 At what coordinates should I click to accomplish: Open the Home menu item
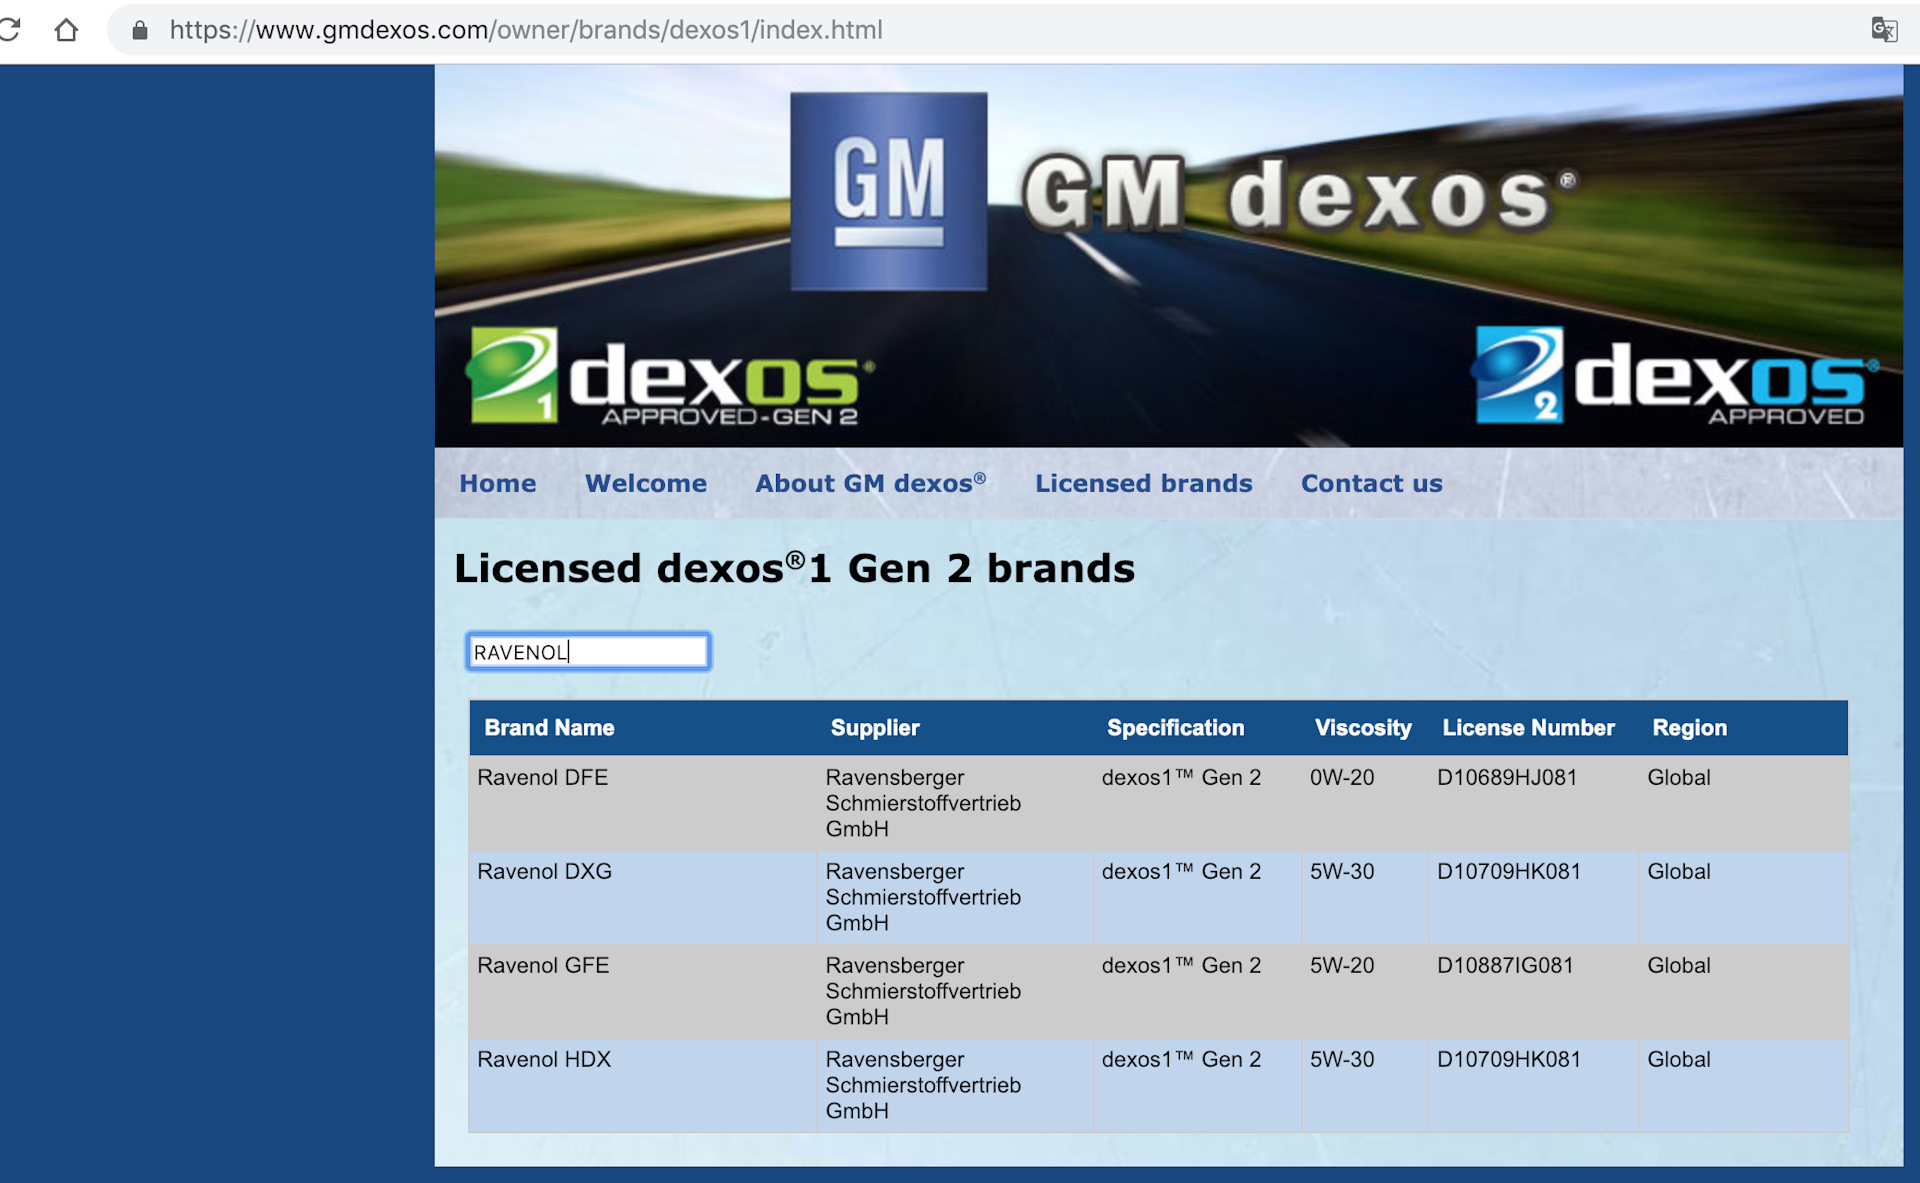[498, 484]
